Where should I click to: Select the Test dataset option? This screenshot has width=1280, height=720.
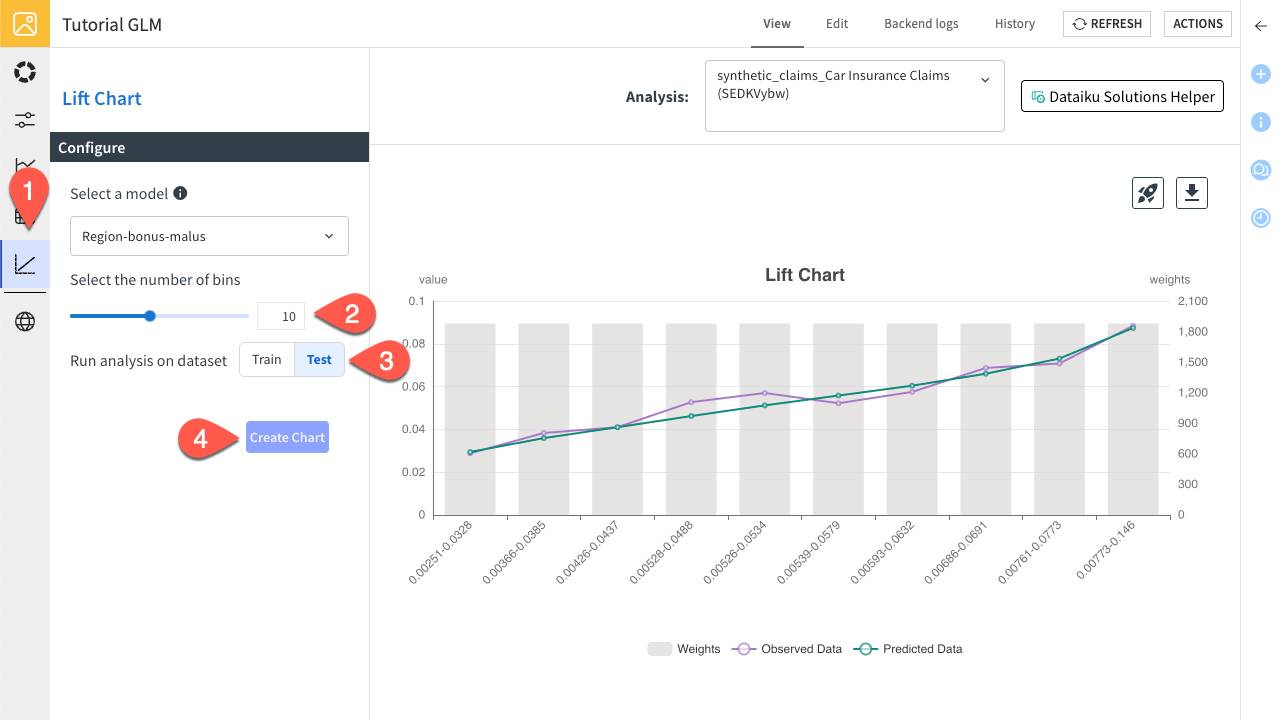[319, 359]
